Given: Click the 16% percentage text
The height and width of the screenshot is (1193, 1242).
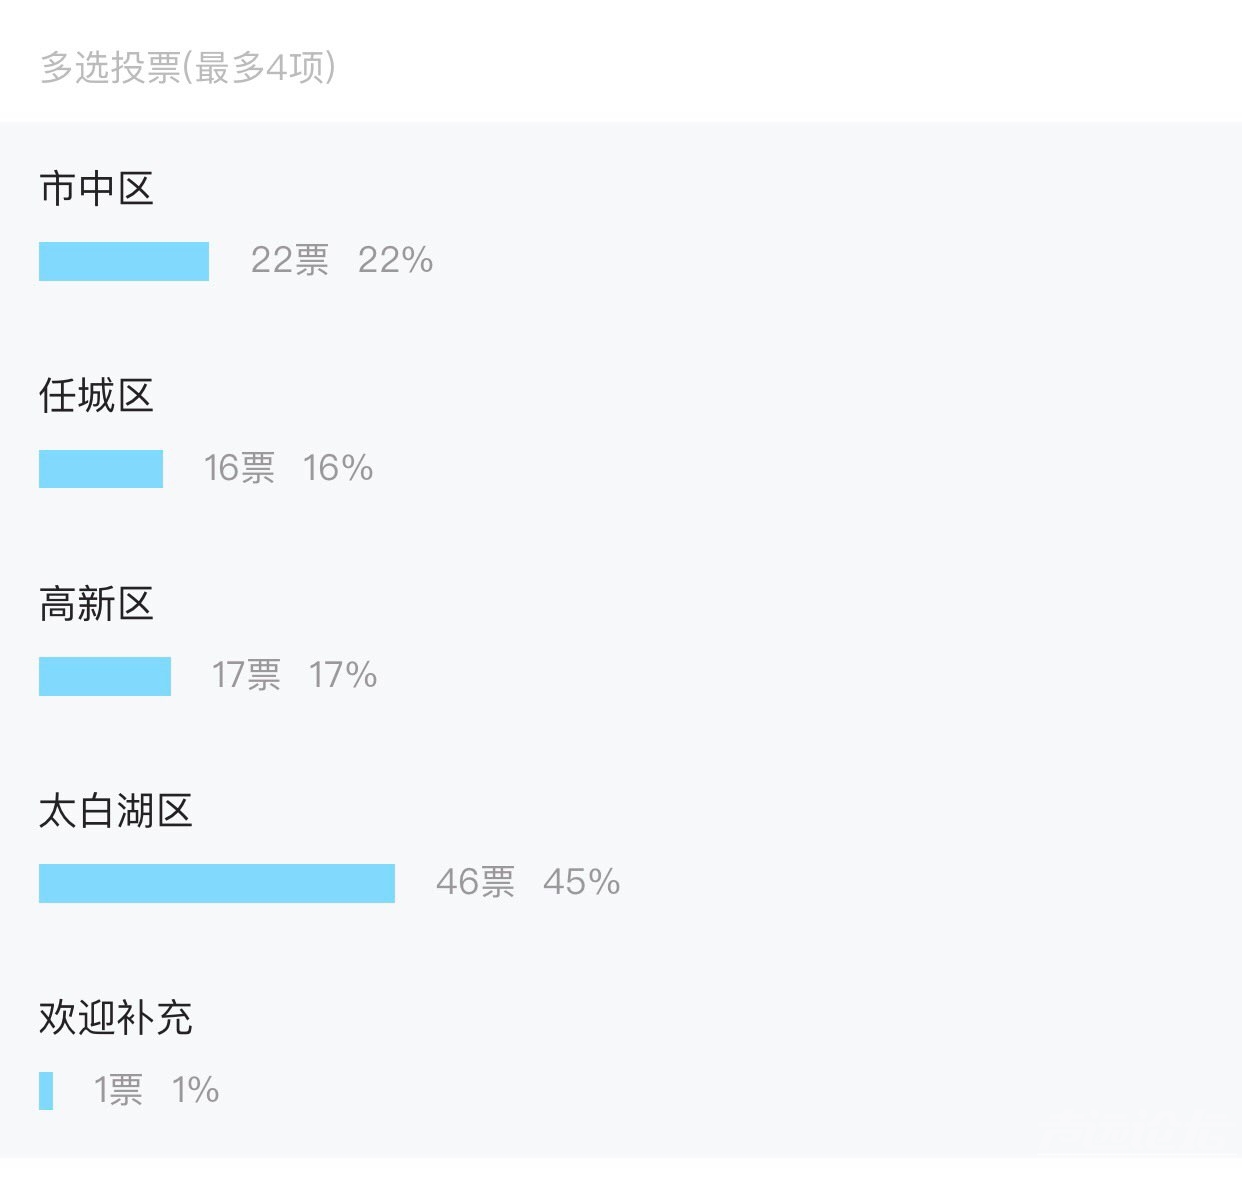Looking at the screenshot, I should 338,468.
